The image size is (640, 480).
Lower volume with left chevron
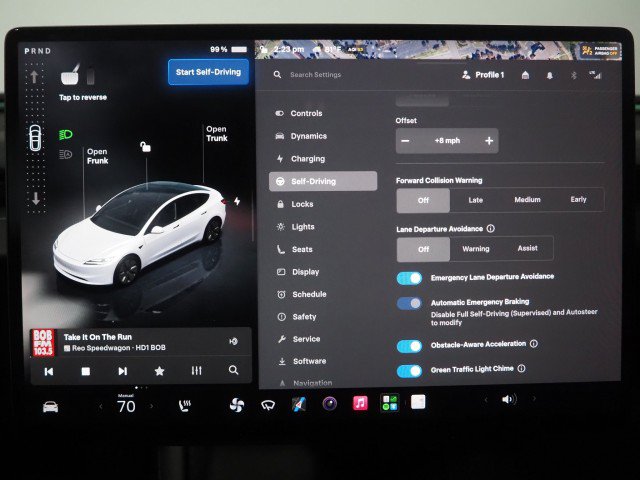coord(486,400)
